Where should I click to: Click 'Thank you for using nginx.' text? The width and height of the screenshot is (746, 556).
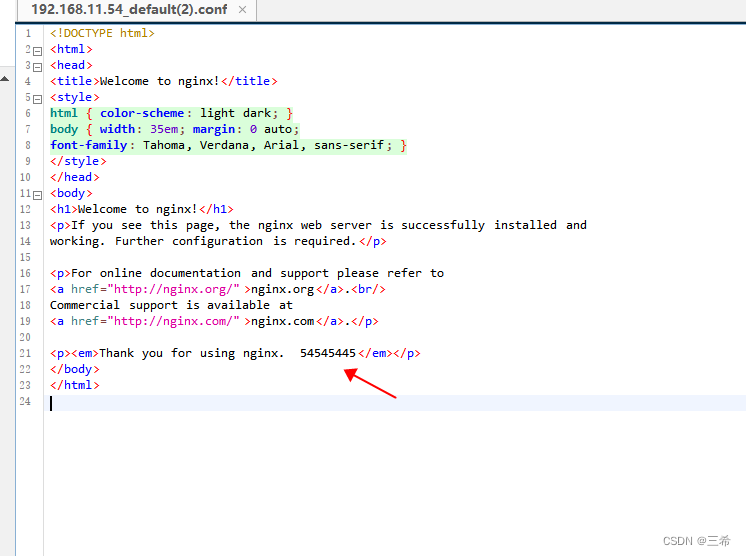click(x=192, y=353)
